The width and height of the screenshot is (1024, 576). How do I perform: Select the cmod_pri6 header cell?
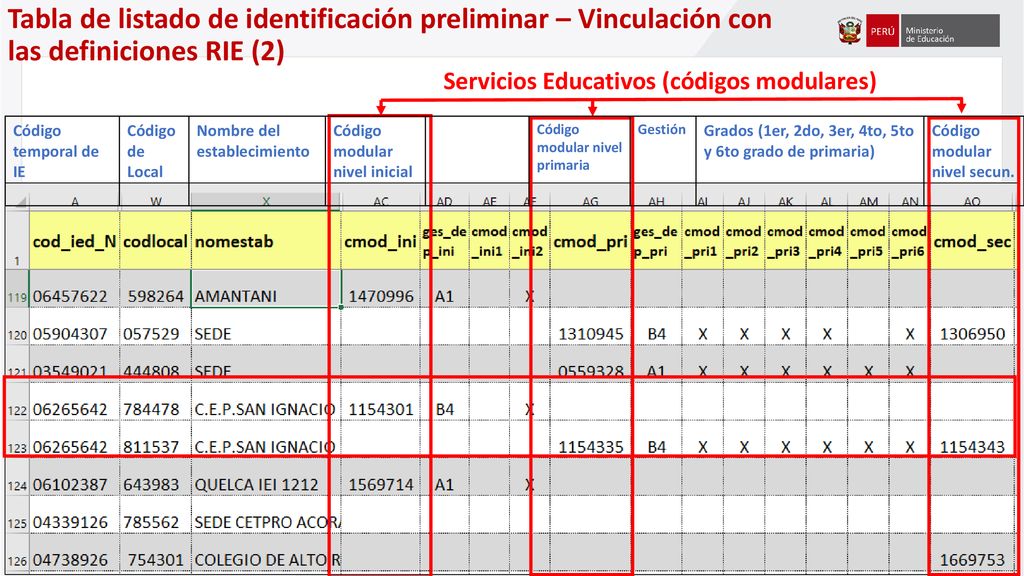[909, 241]
